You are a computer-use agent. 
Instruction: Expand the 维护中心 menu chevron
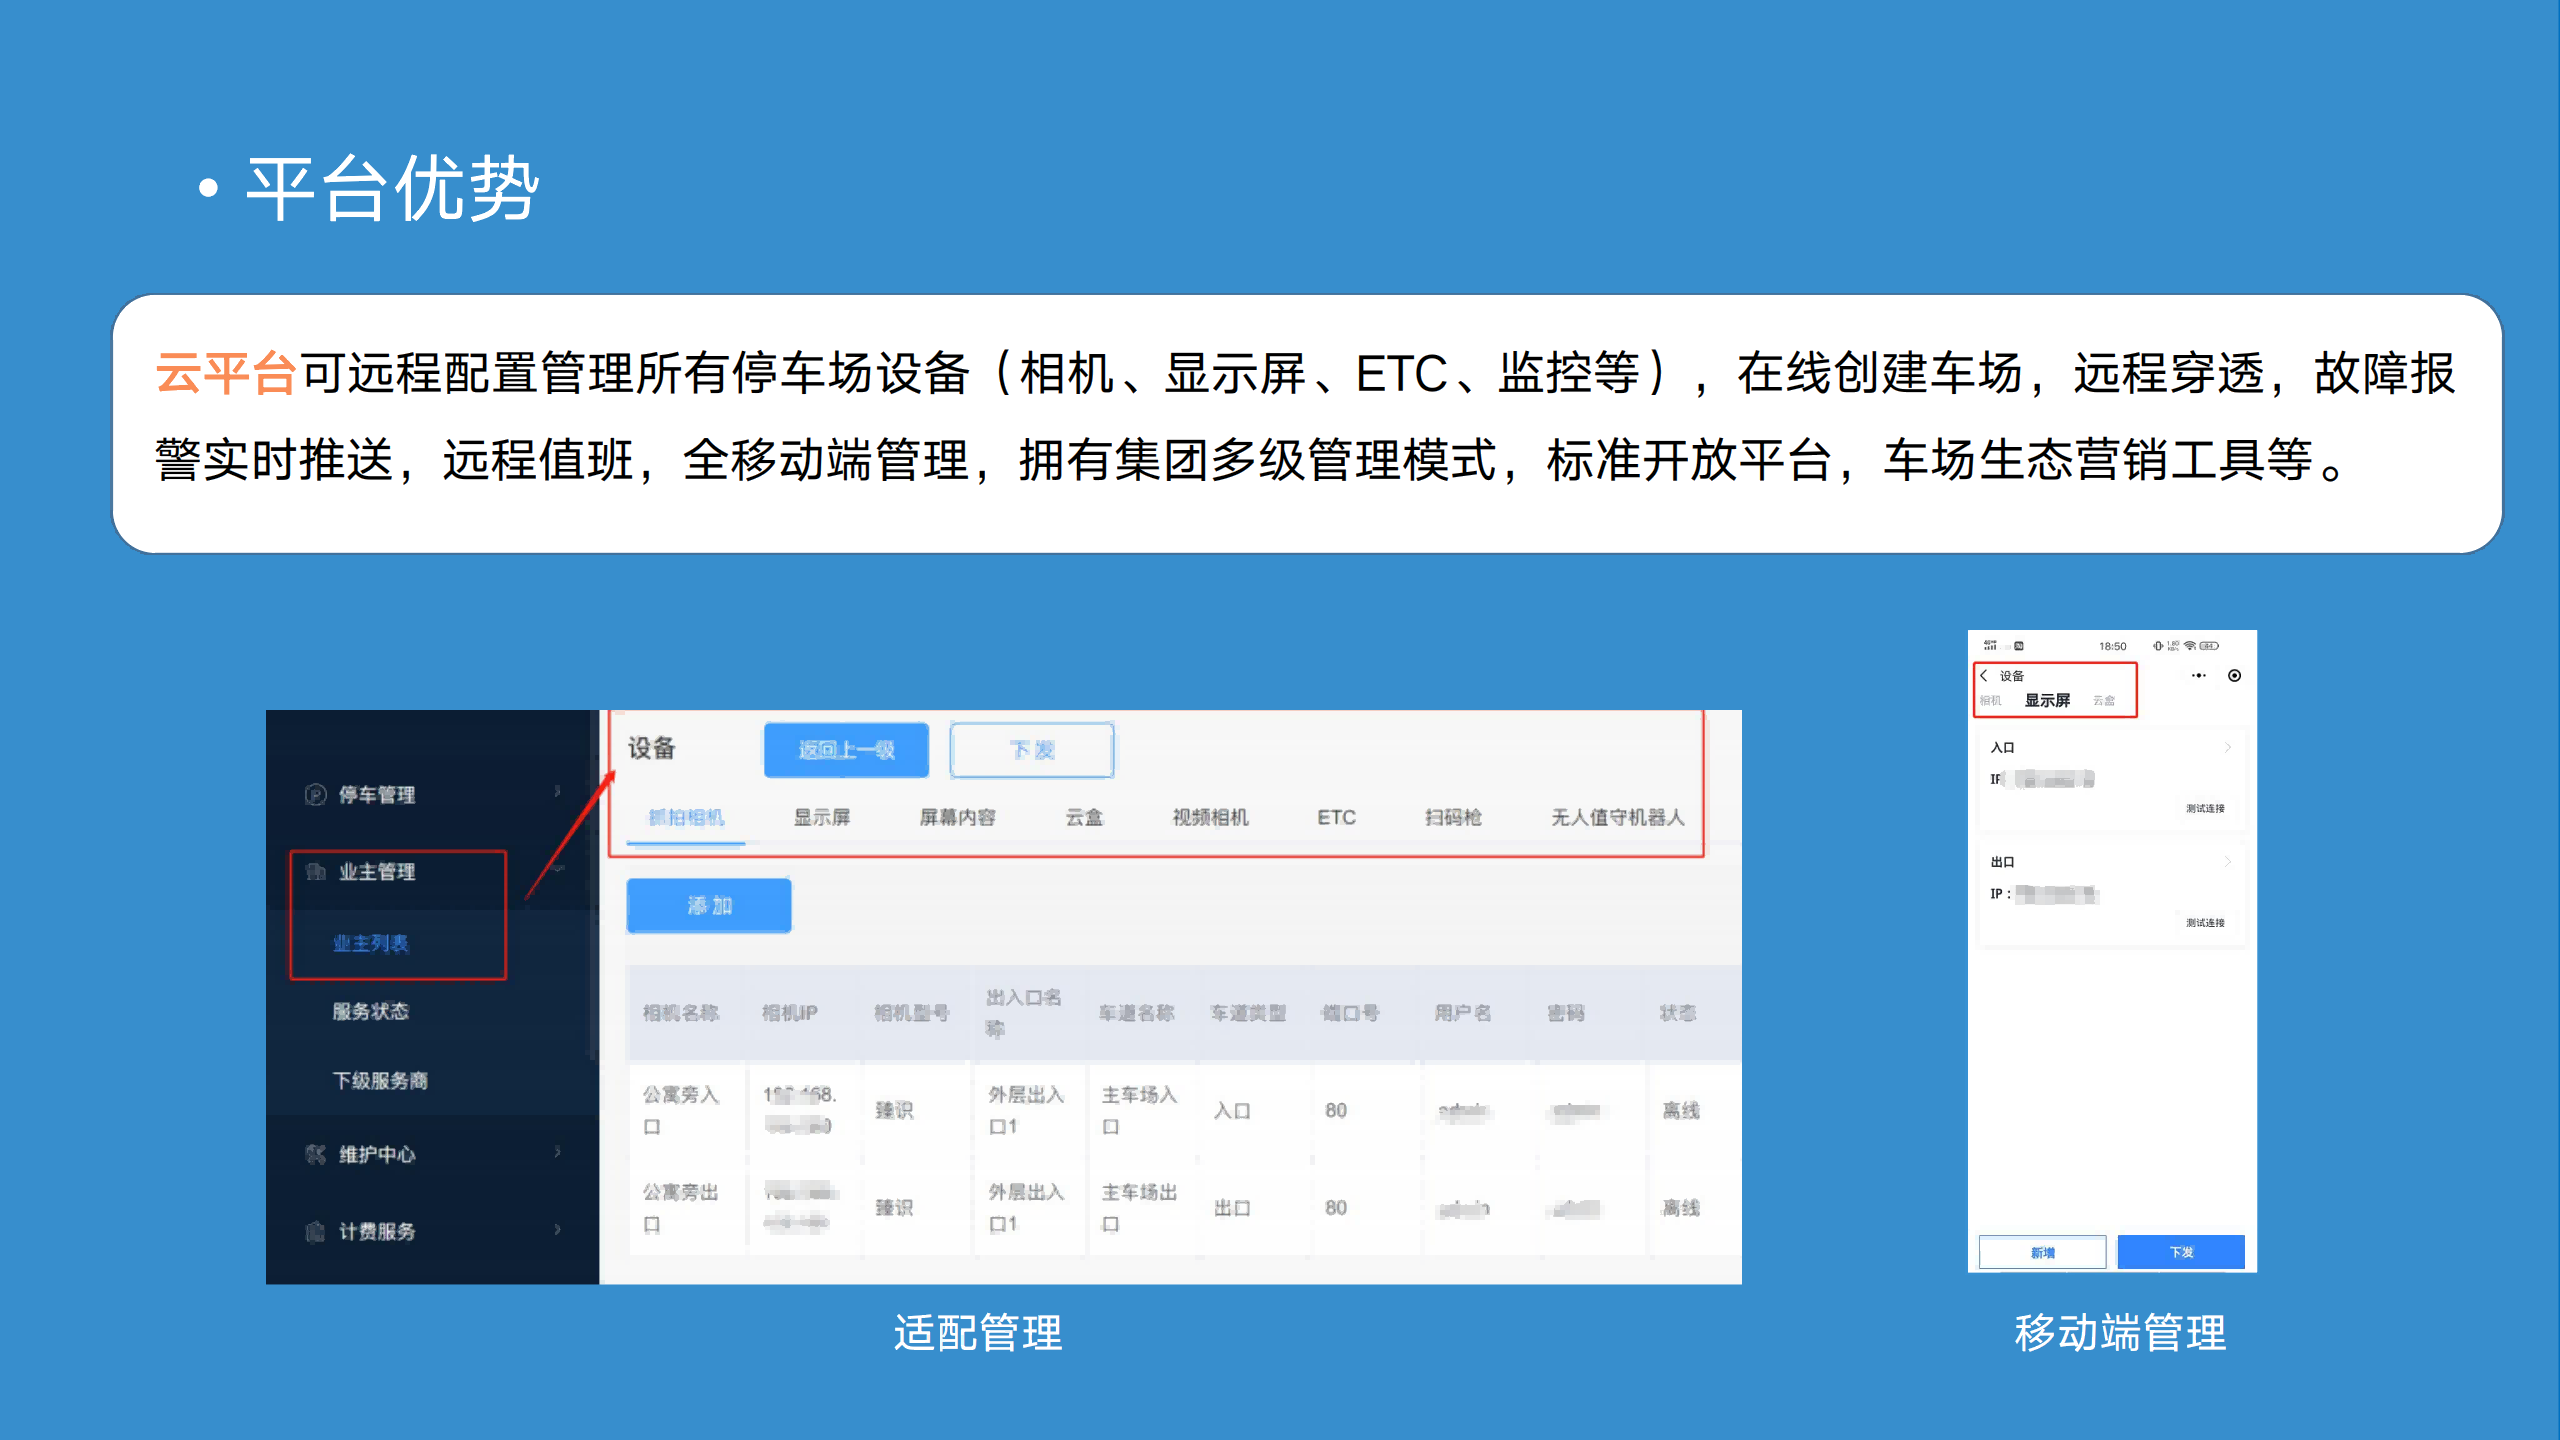[557, 1152]
